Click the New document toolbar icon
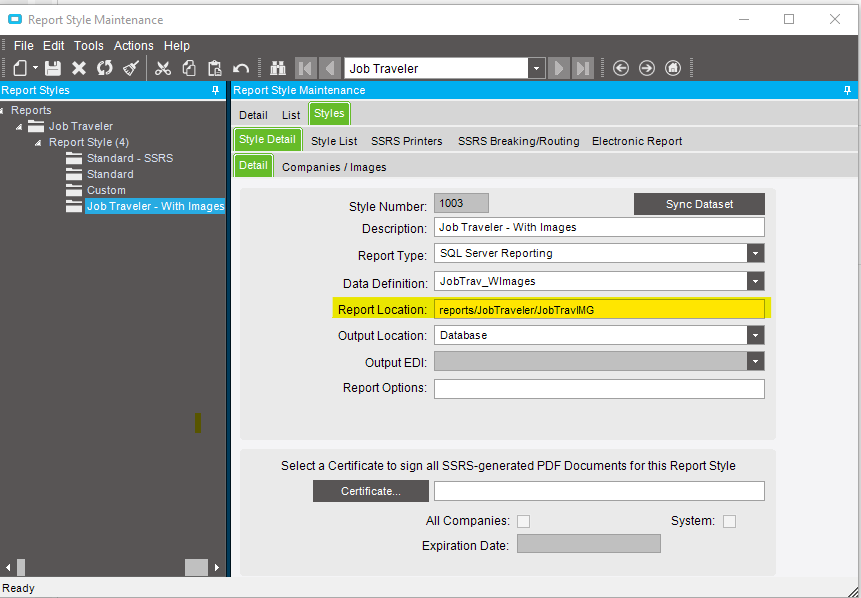Screen dimensions: 861x598 click(x=20, y=68)
